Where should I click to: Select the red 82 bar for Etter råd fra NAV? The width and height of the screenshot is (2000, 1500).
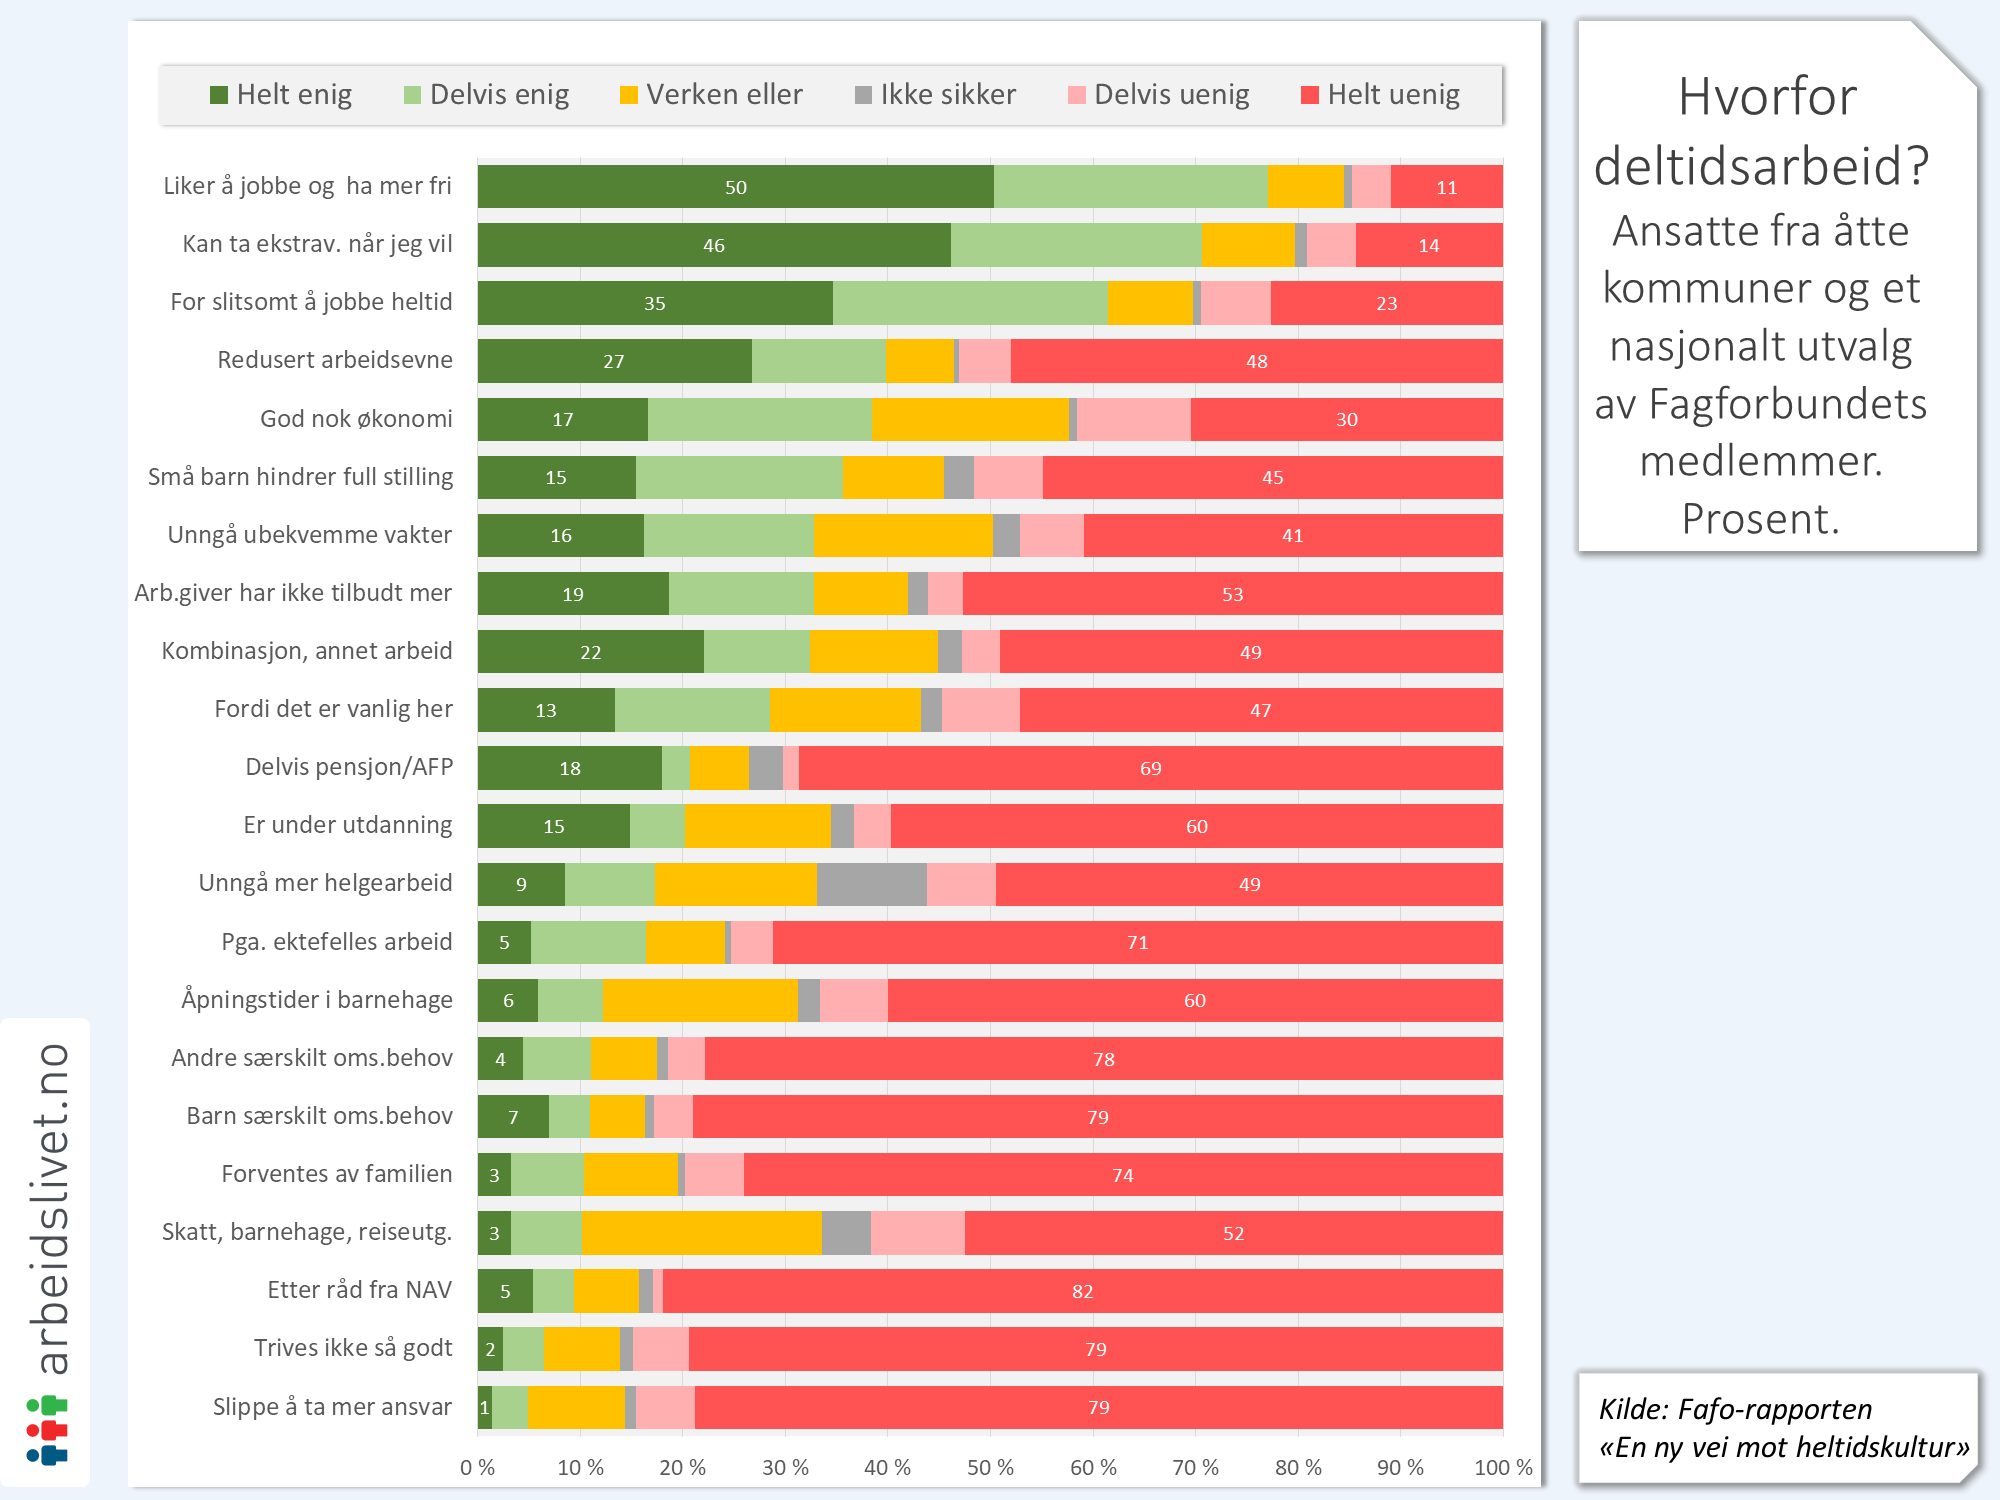[1082, 1291]
